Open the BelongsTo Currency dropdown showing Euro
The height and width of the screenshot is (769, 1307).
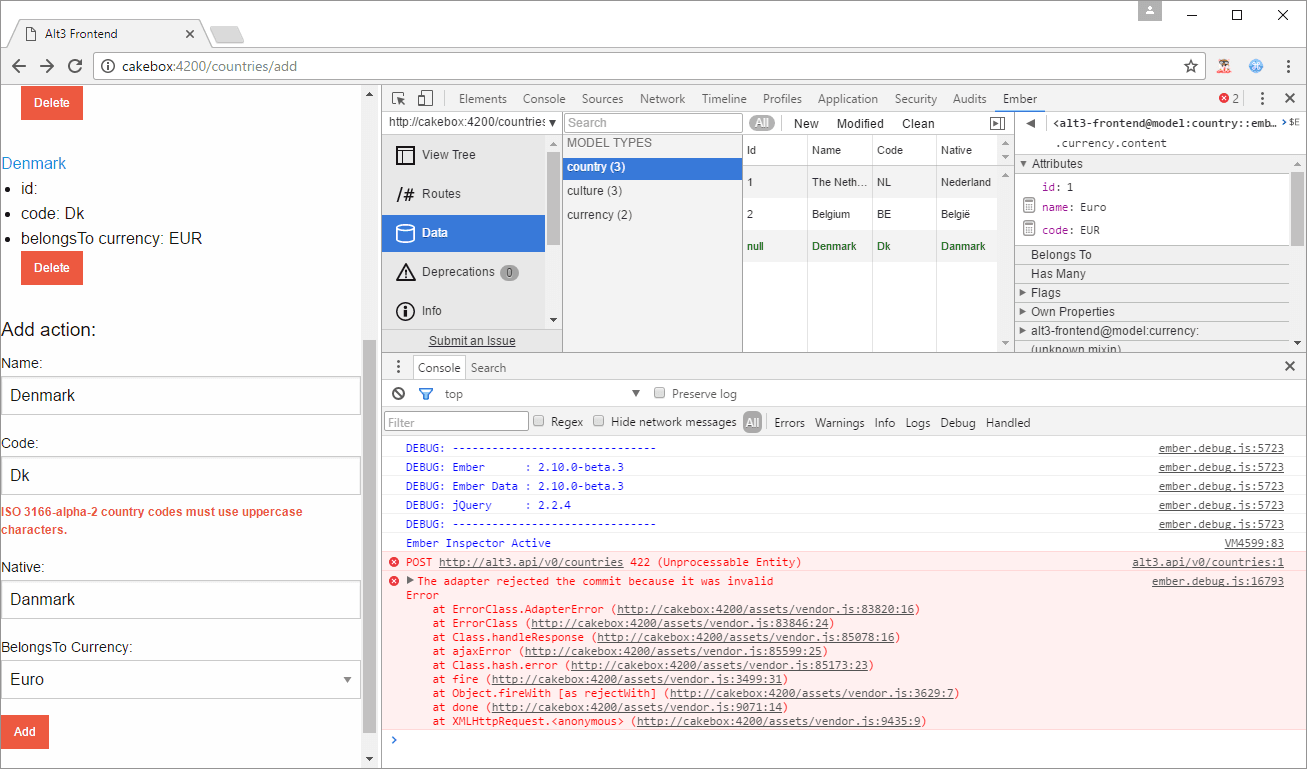pos(180,679)
